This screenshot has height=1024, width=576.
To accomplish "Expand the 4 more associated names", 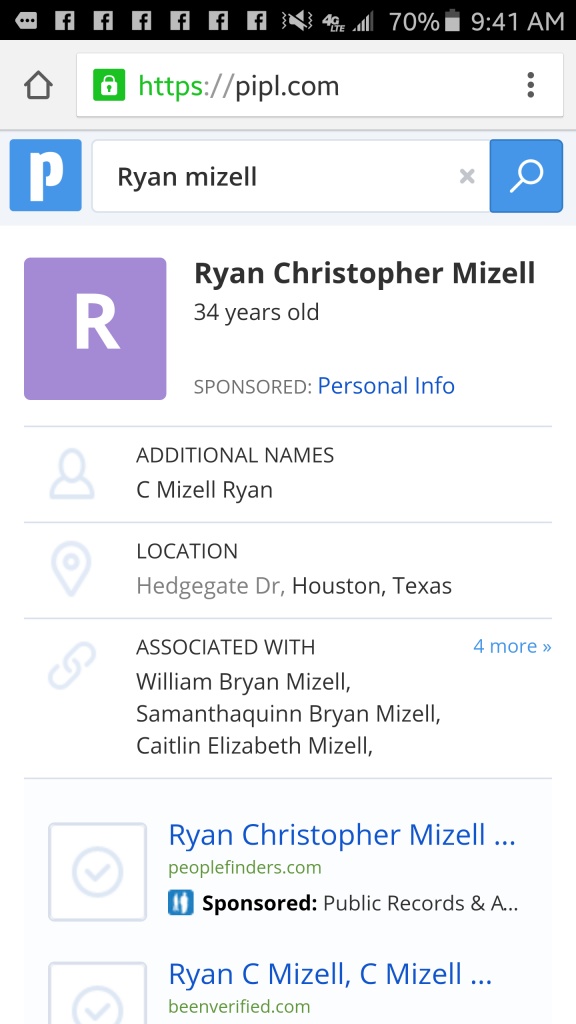I will point(512,646).
